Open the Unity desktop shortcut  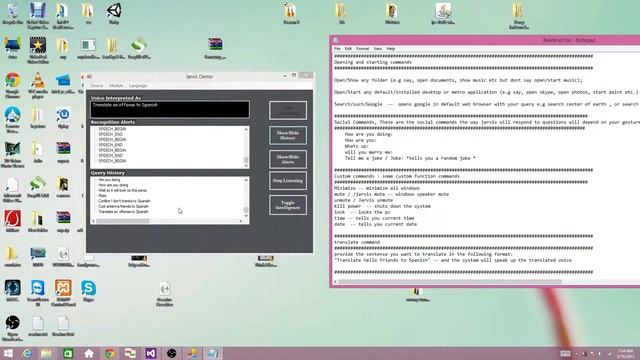coord(114,13)
